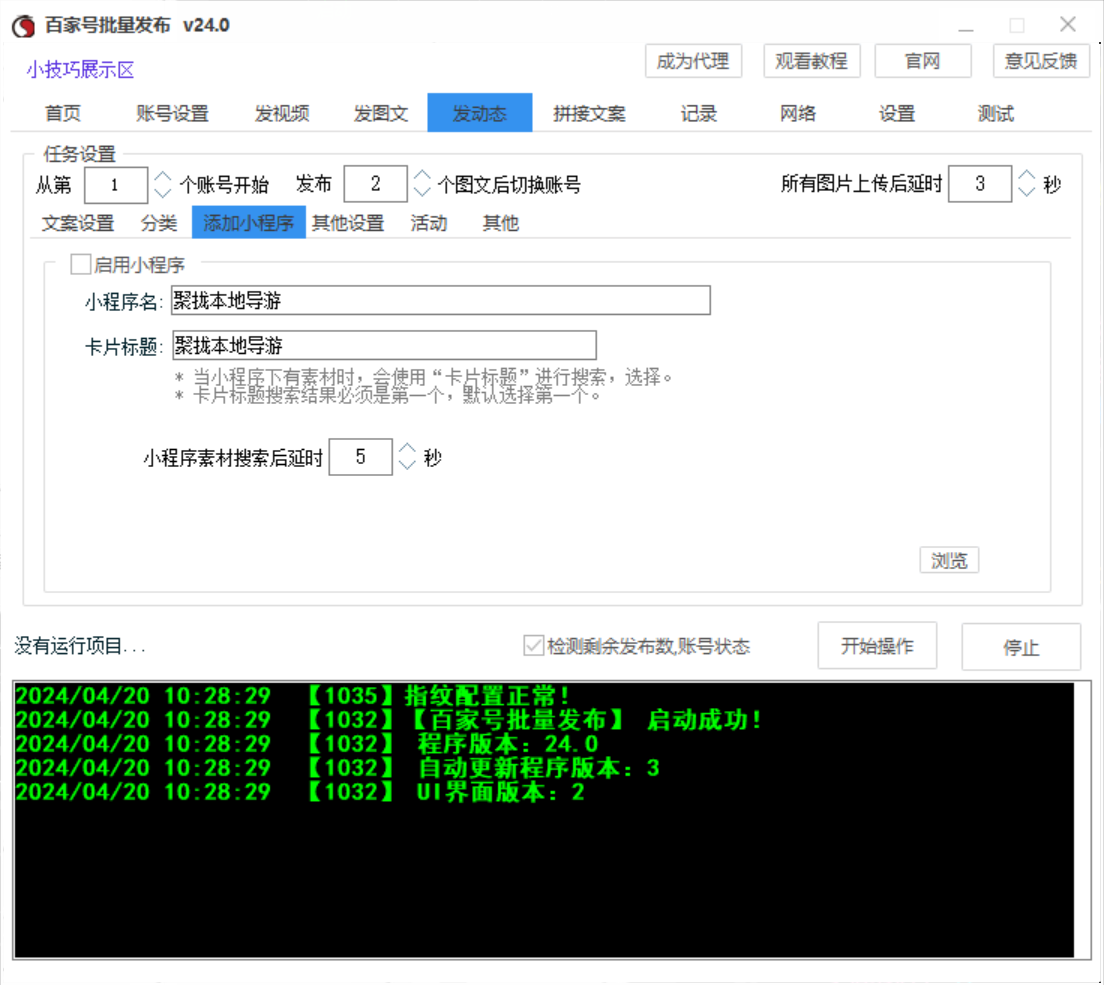This screenshot has width=1104, height=985.
Task: Decrease the 小程序素材搜索后延时 seconds
Action: (407, 465)
